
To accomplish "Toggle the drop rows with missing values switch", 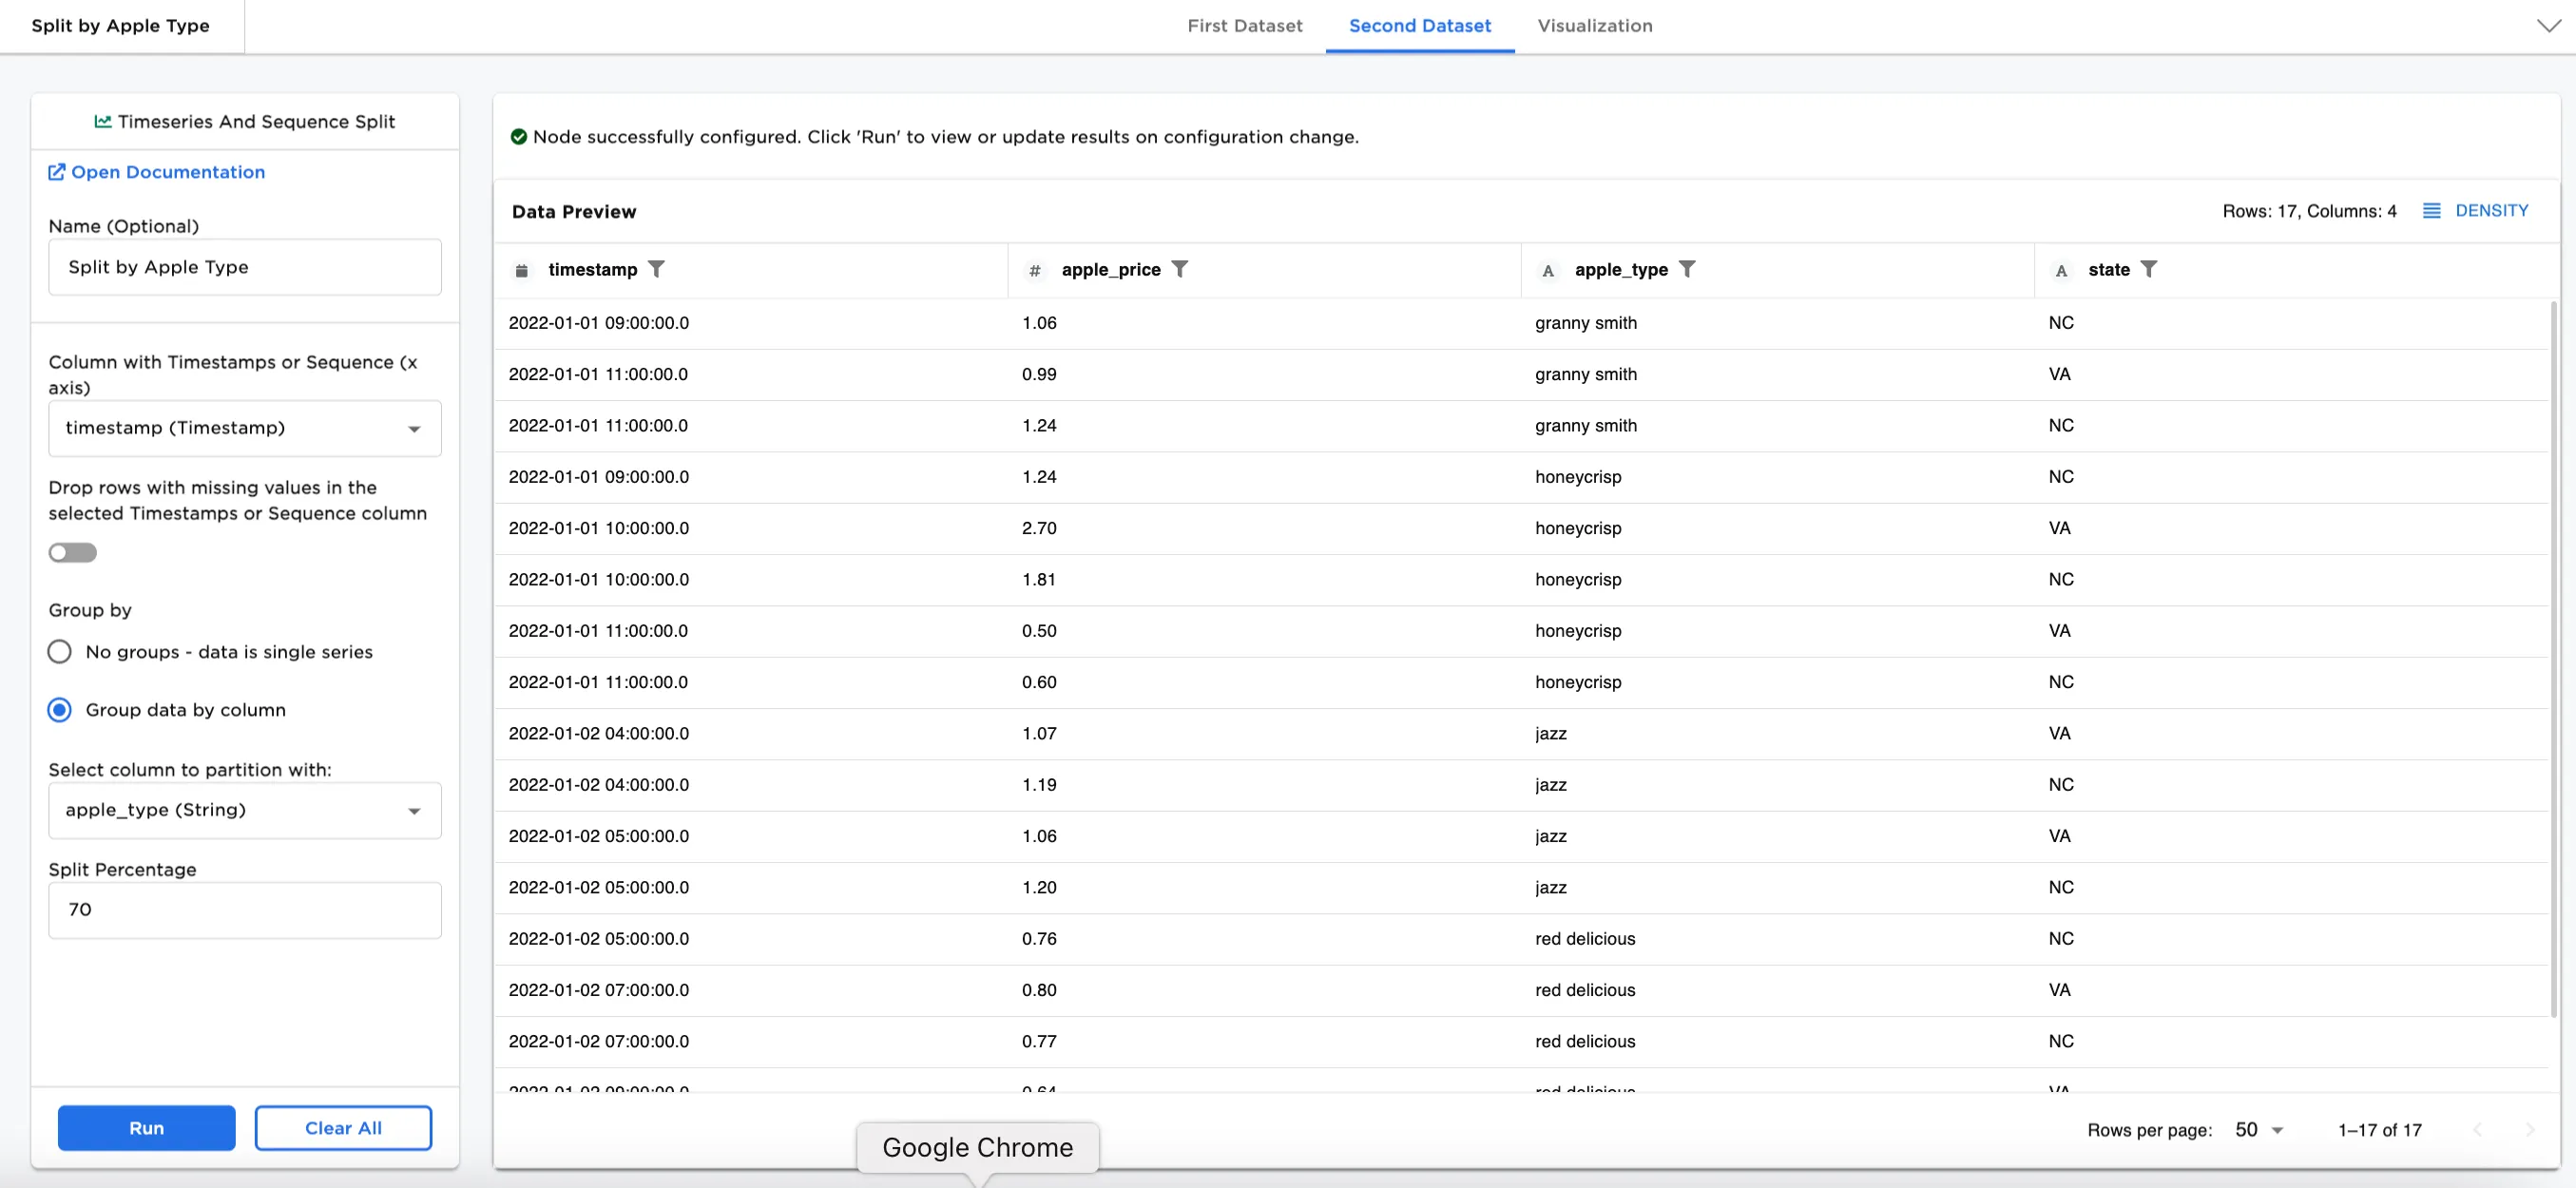I will (72, 553).
